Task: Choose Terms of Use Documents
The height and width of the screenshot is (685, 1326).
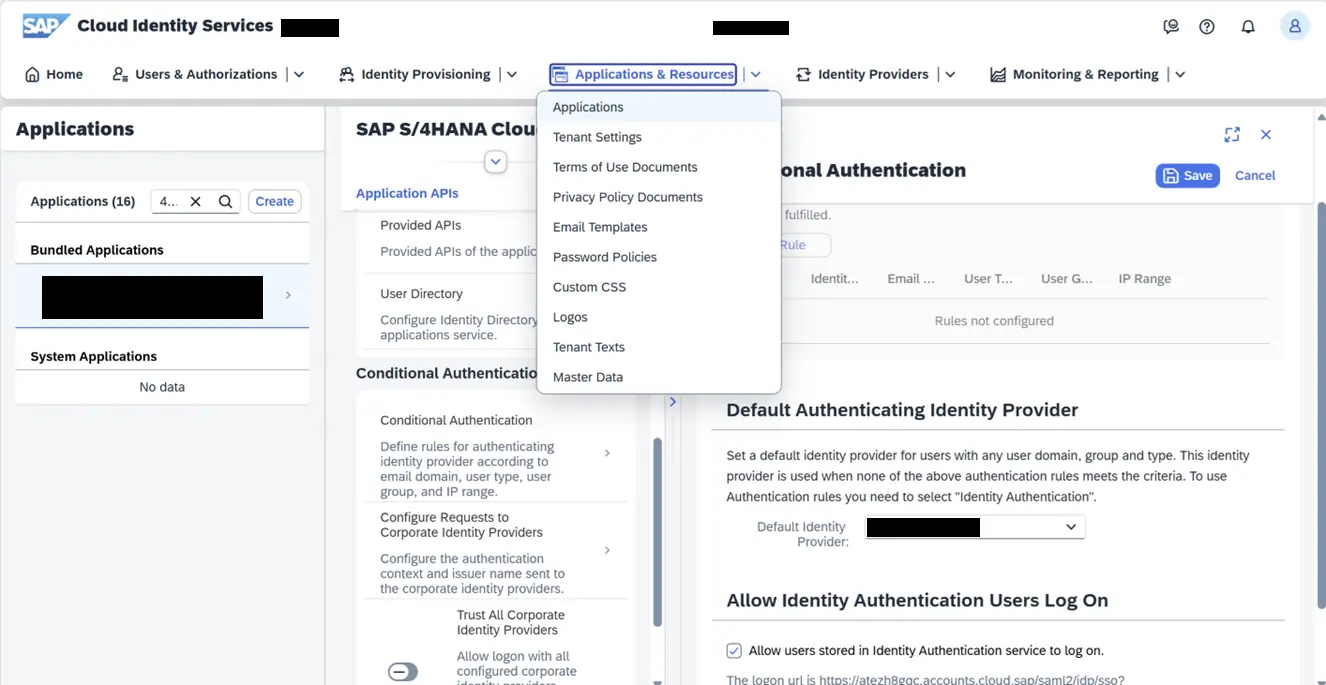Action: [x=659, y=167]
